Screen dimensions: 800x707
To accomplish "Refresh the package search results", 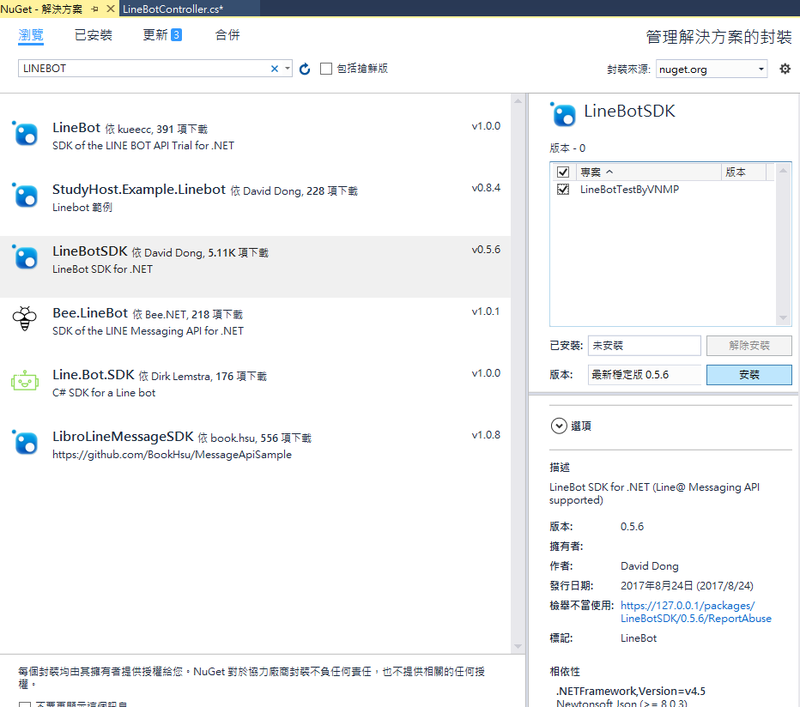I will click(305, 69).
